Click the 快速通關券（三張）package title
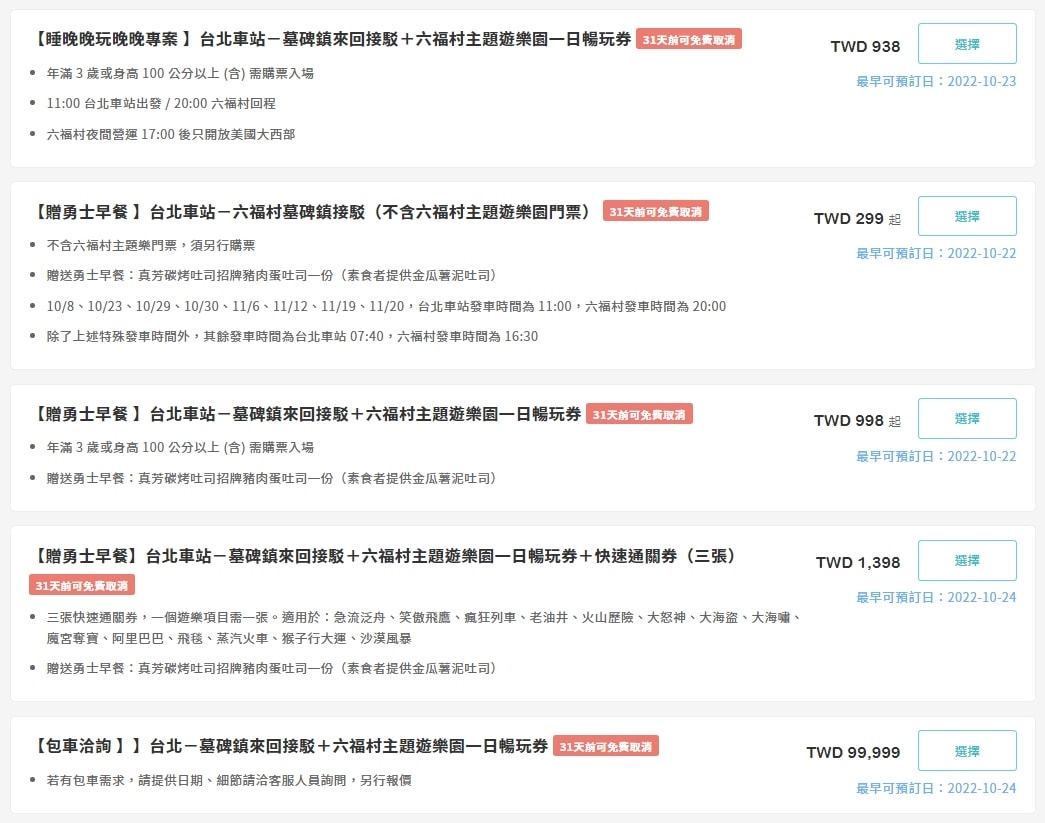Viewport: 1045px width, 823px height. tap(385, 555)
